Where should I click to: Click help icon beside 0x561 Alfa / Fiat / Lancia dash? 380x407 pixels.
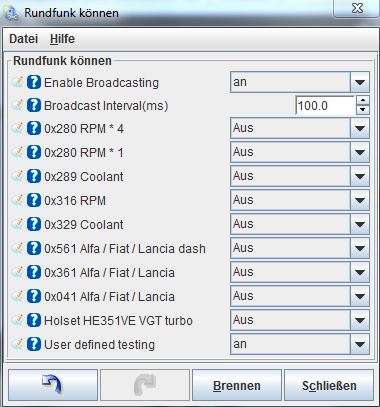point(34,248)
